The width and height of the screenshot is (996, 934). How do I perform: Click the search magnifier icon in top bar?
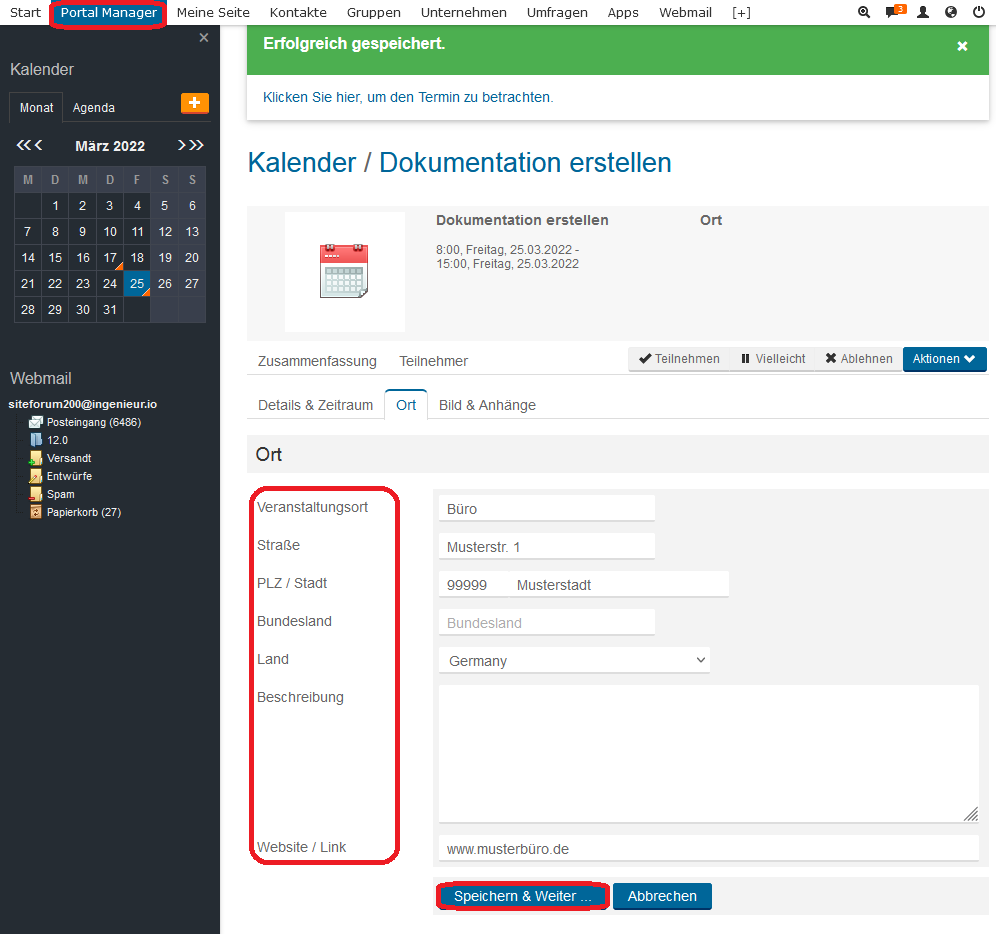pos(864,13)
